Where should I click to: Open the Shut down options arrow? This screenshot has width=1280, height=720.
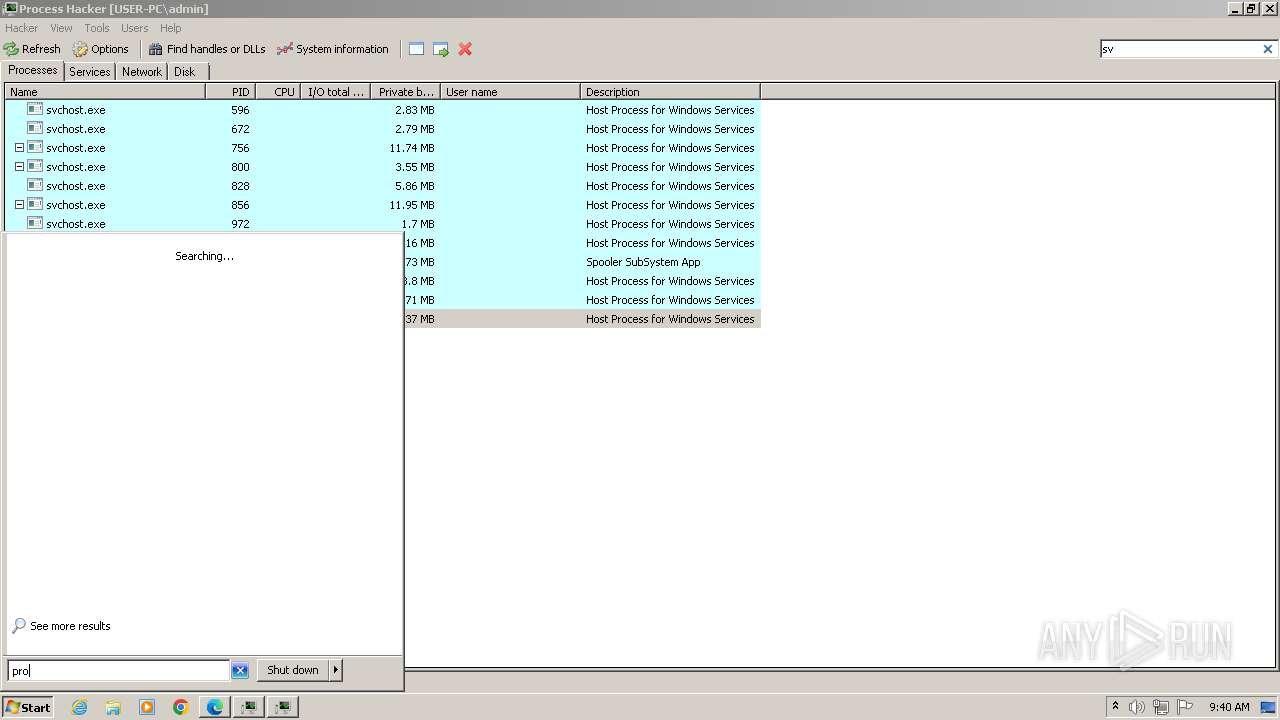(x=336, y=670)
